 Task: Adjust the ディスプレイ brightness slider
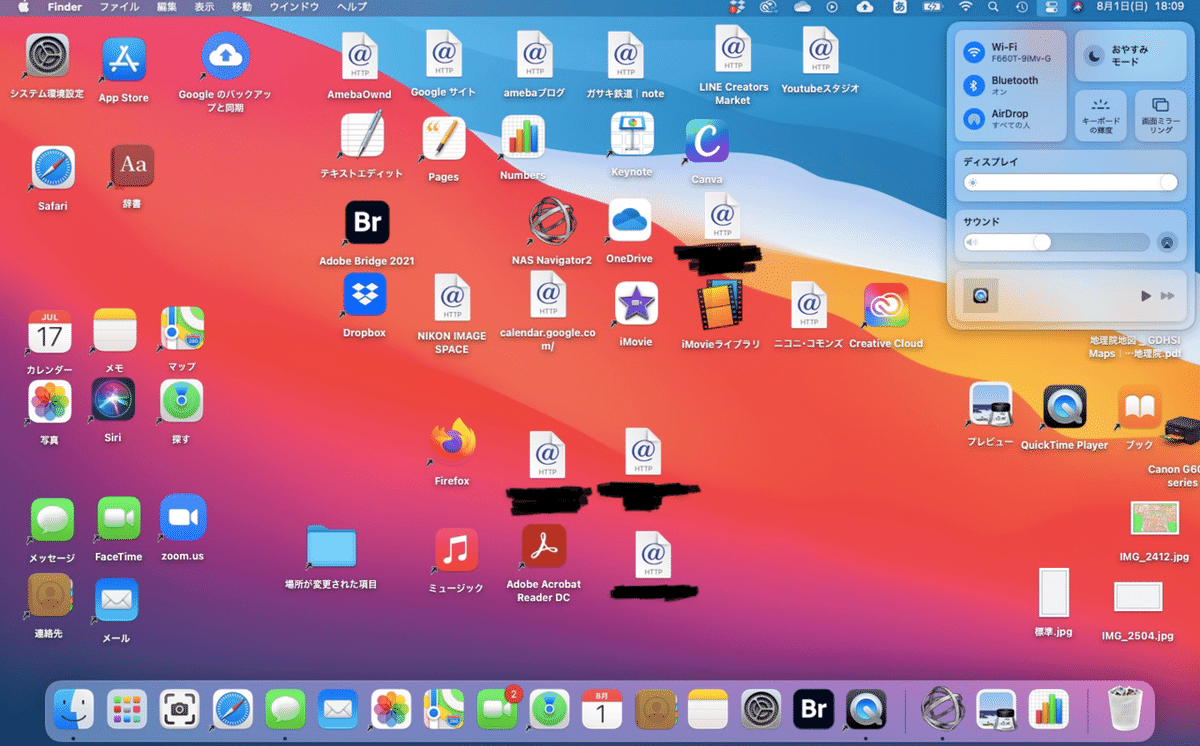click(1070, 183)
